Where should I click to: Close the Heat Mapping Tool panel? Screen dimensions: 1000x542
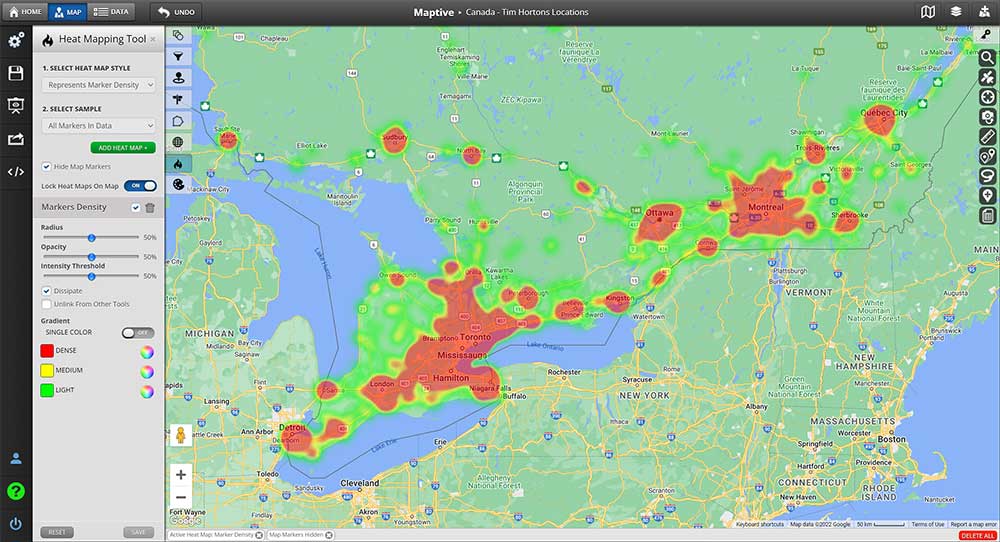153,40
